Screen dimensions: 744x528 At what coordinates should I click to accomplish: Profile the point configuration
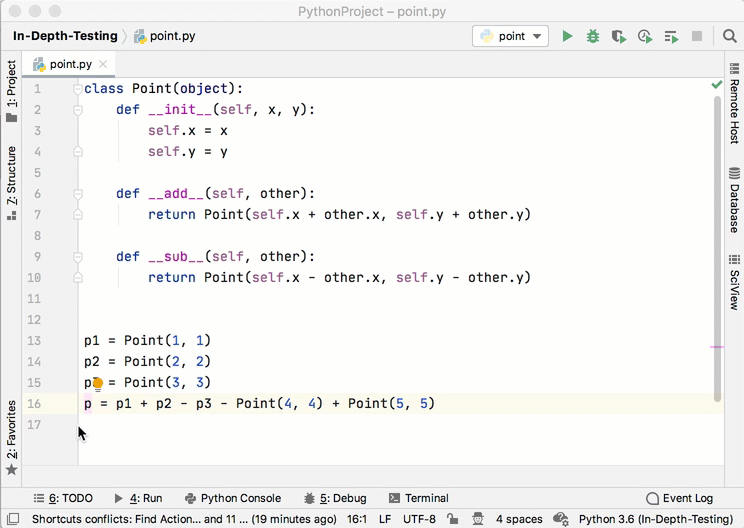[645, 36]
